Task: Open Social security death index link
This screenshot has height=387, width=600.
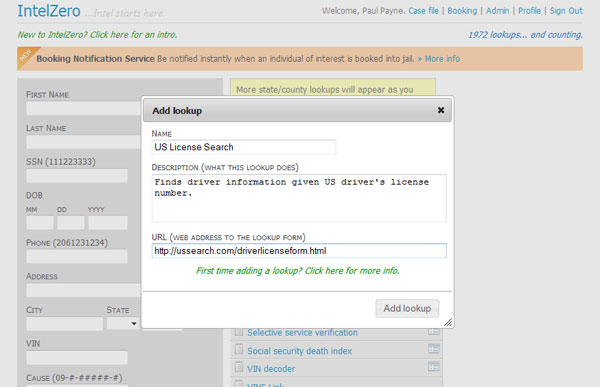Action: point(299,351)
